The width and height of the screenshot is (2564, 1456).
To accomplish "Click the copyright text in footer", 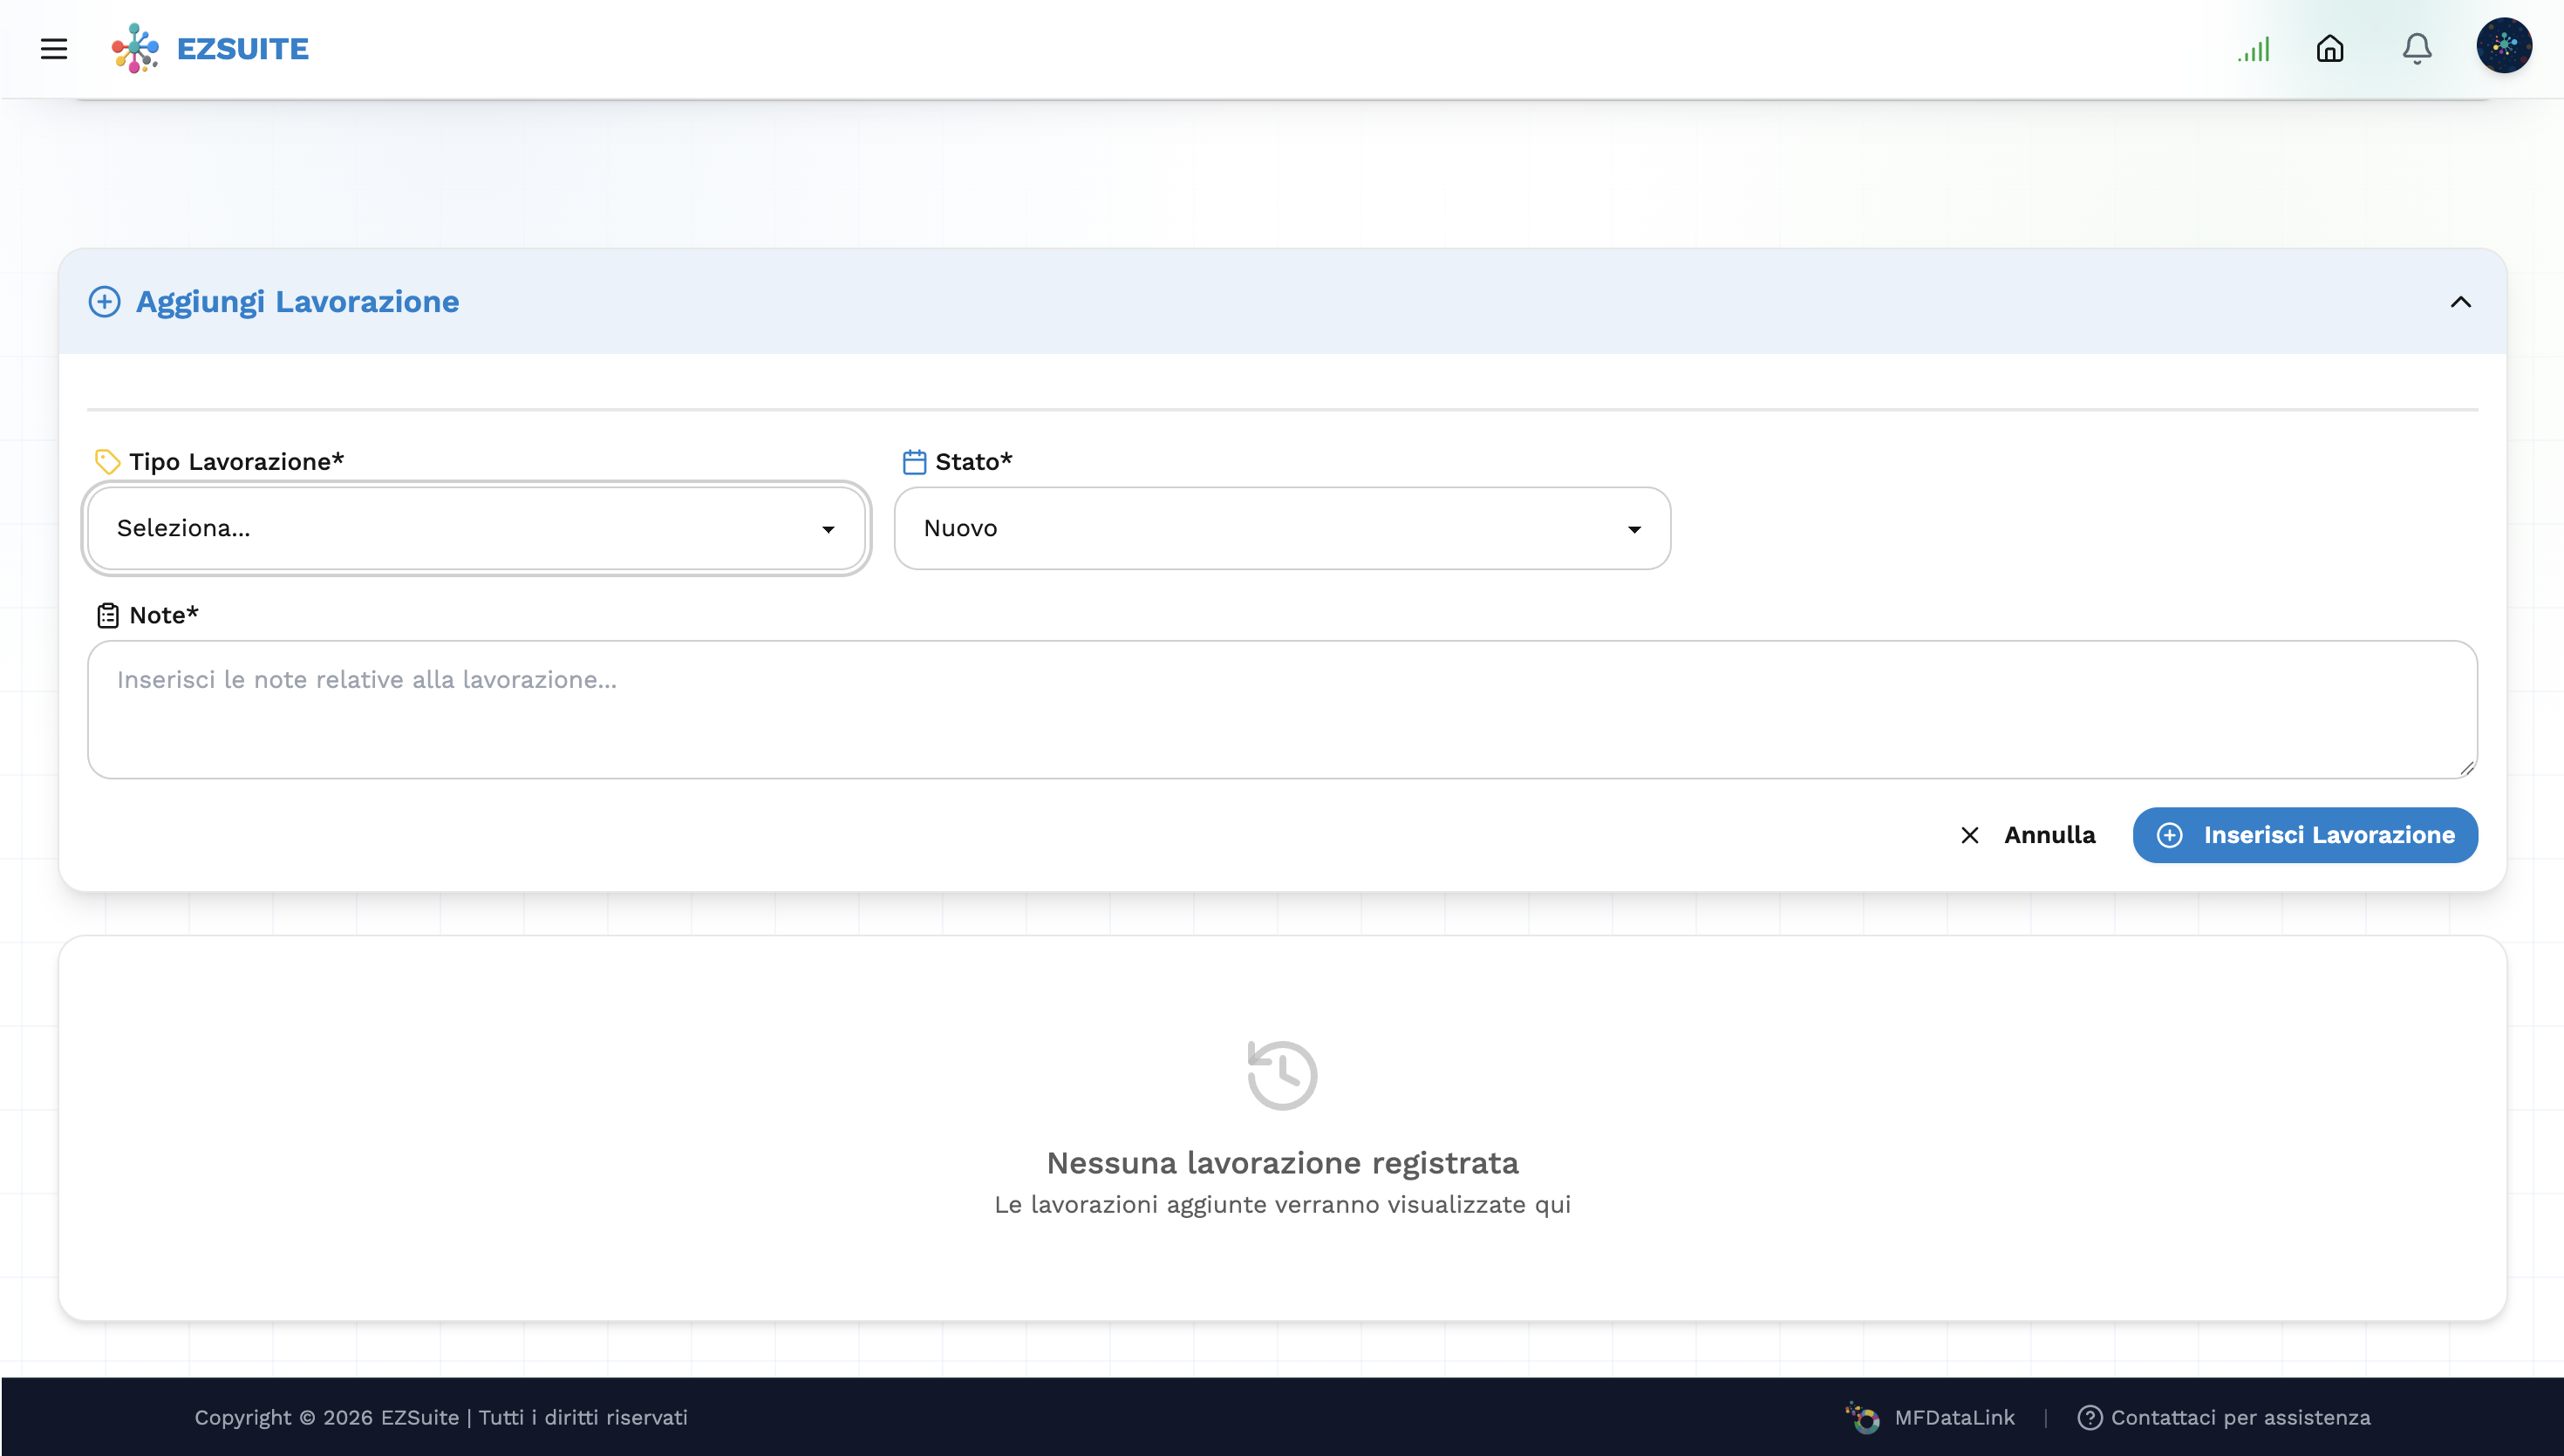I will pyautogui.click(x=441, y=1417).
